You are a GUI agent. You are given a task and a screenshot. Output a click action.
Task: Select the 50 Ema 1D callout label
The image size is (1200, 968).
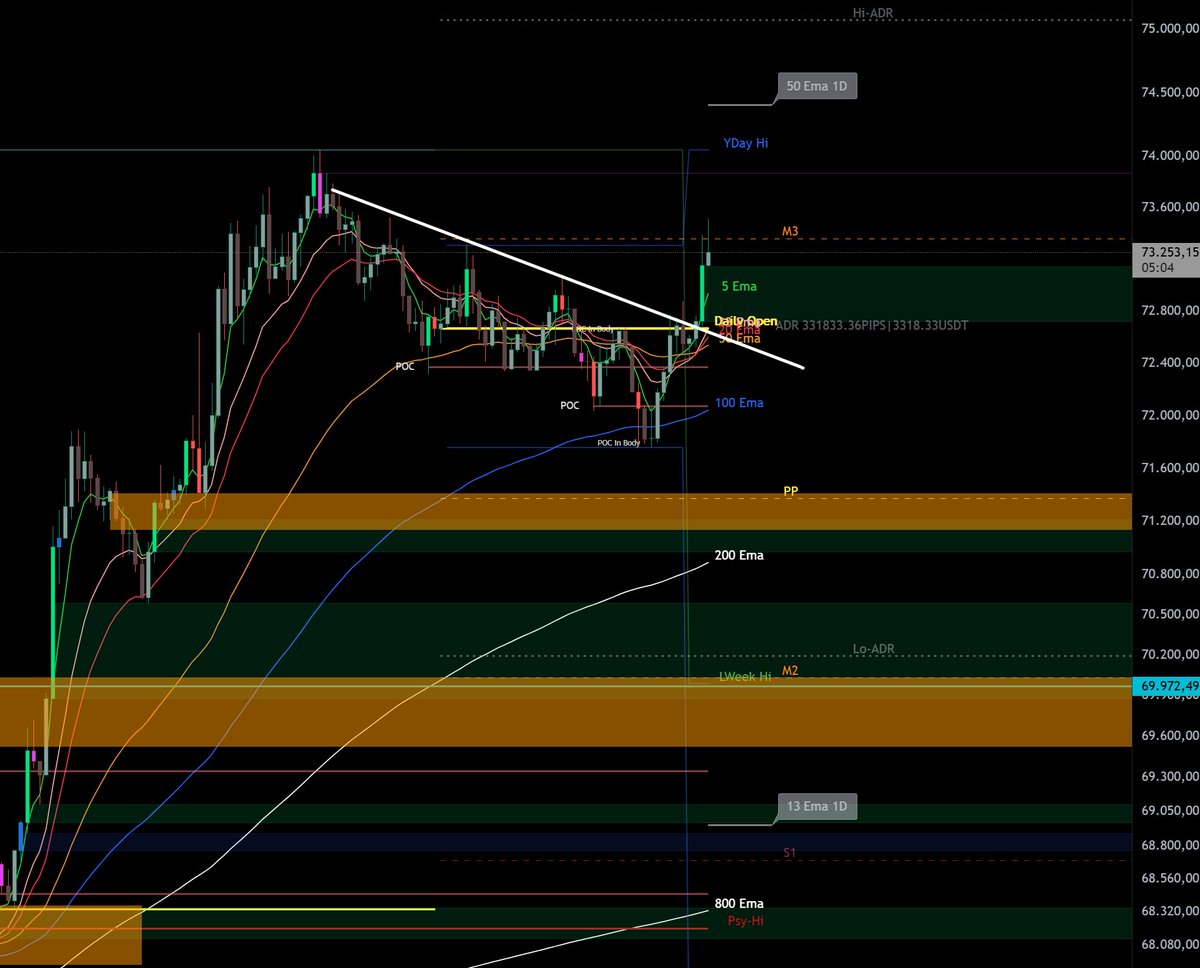(818, 87)
